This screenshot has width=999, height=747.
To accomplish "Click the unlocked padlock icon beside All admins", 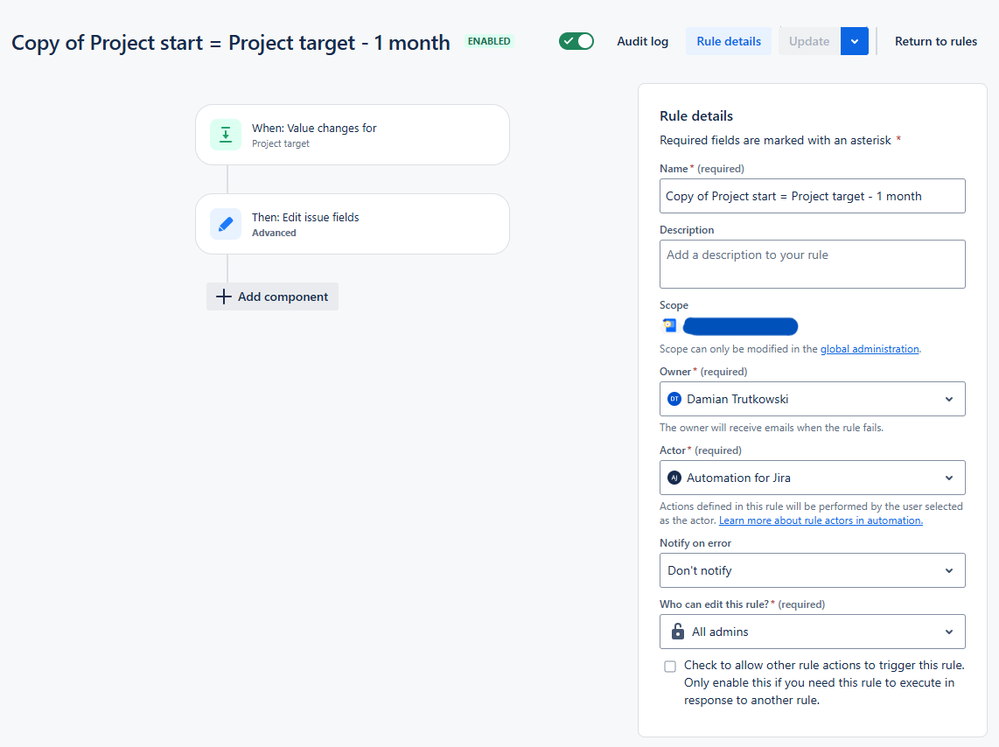I will (678, 632).
